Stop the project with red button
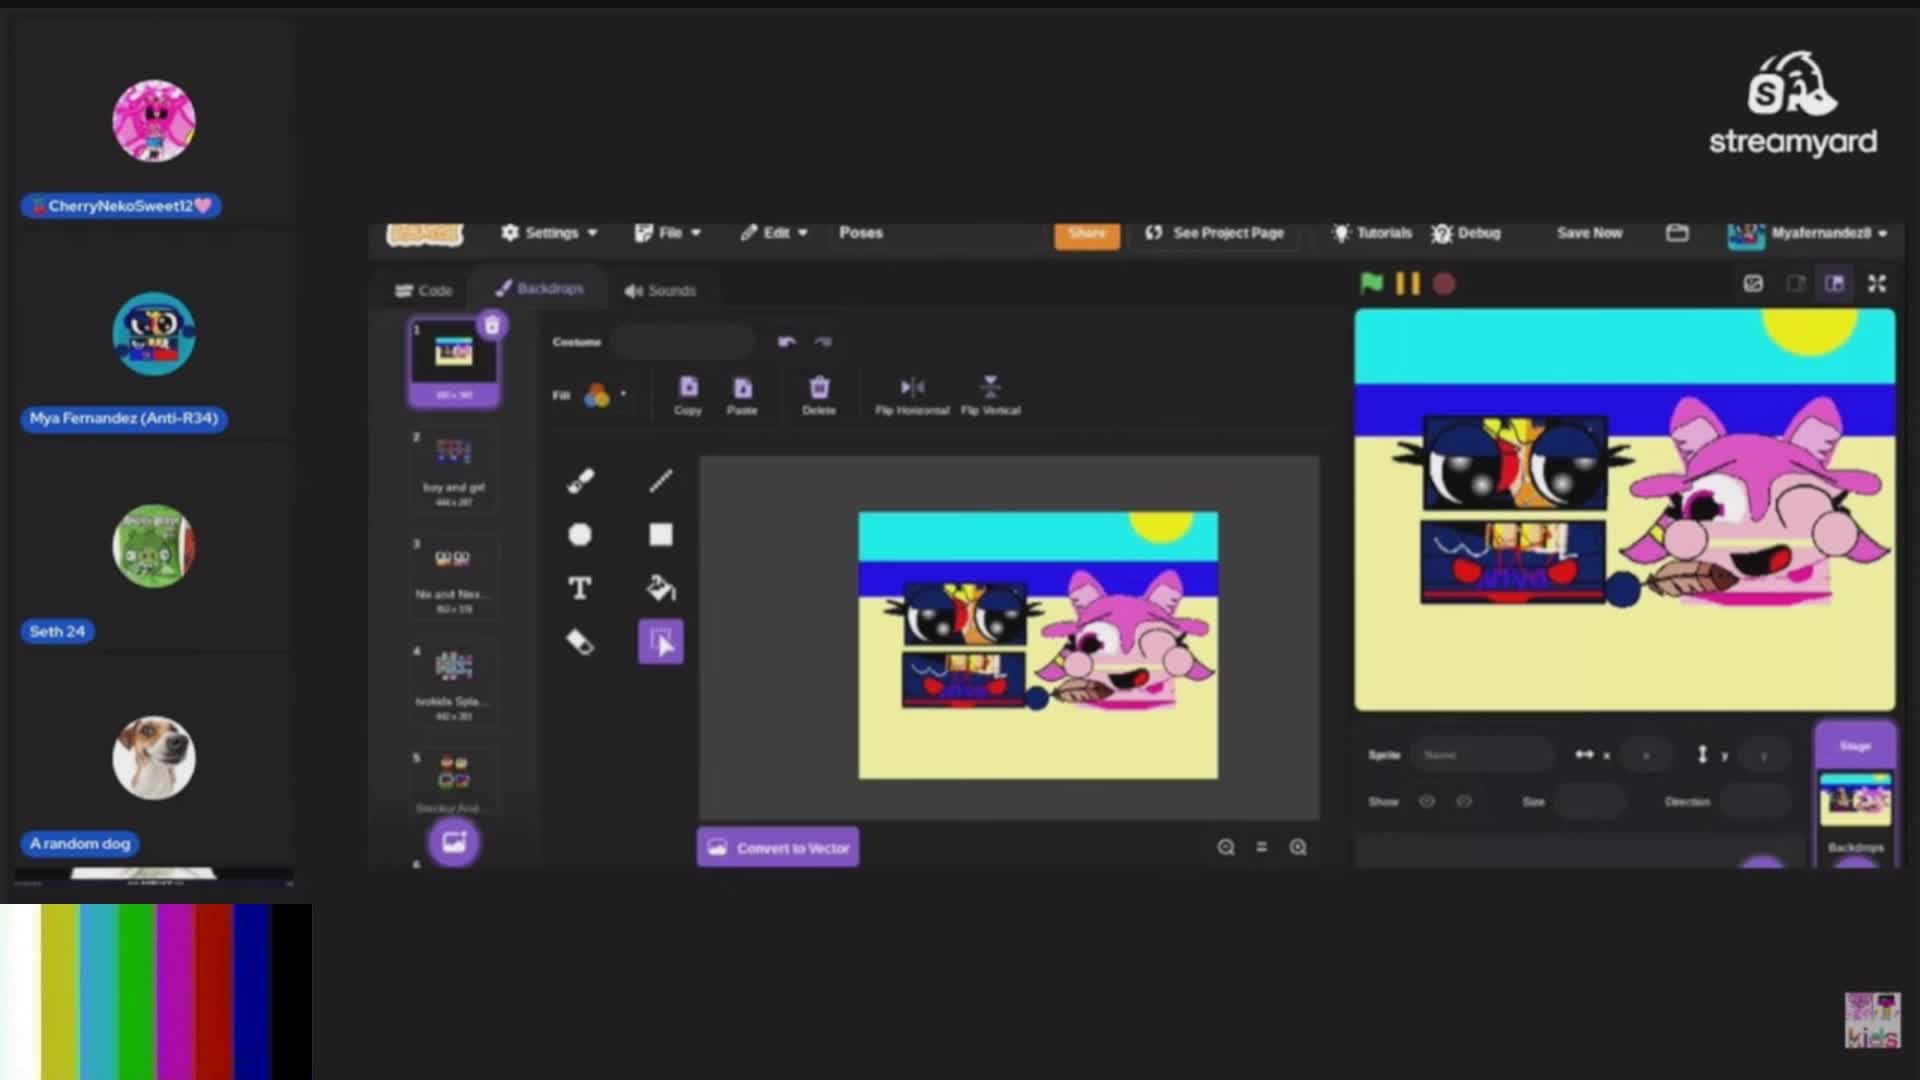This screenshot has height=1080, width=1920. click(x=1444, y=284)
